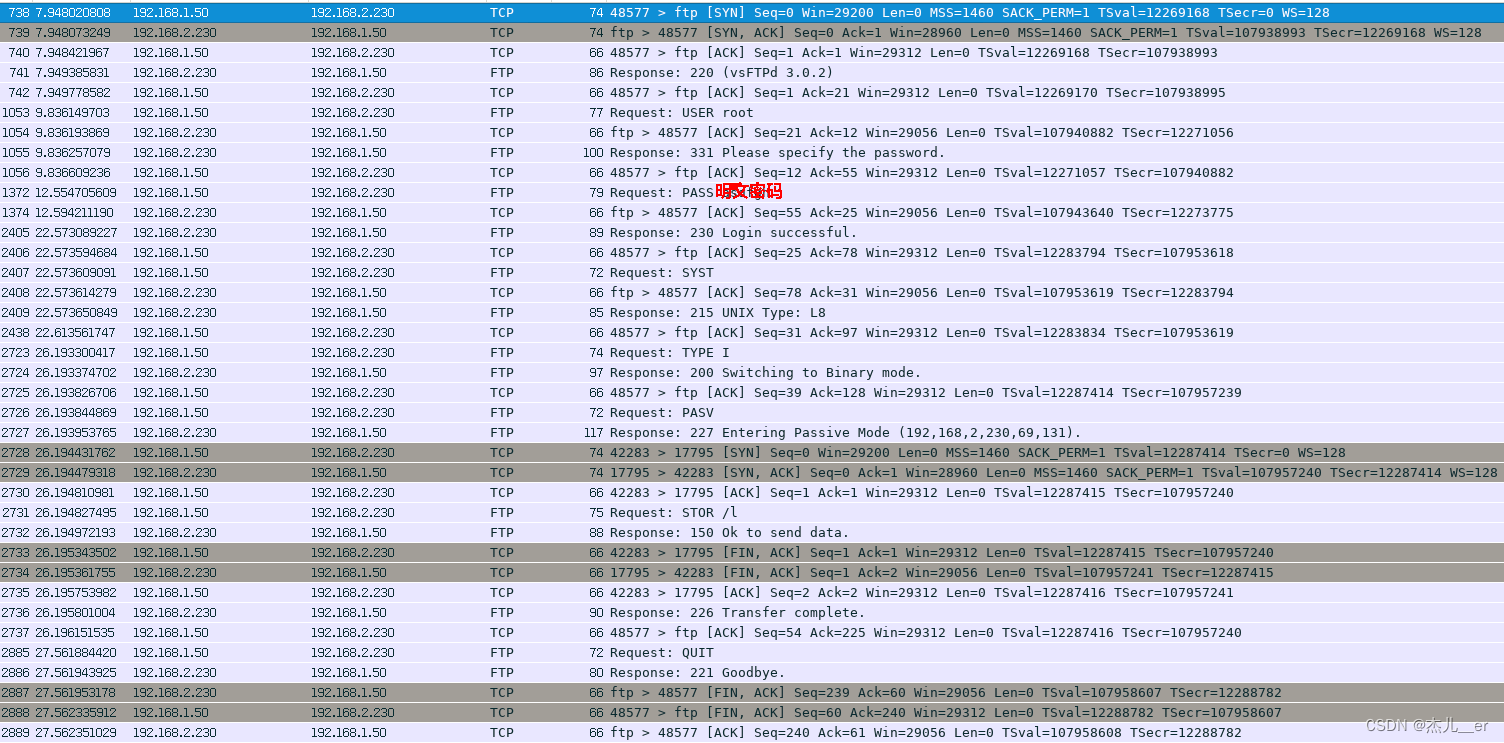Click packet 2406 ACK Seq=25 Ack=78
This screenshot has width=1504, height=743.
click(x=752, y=253)
